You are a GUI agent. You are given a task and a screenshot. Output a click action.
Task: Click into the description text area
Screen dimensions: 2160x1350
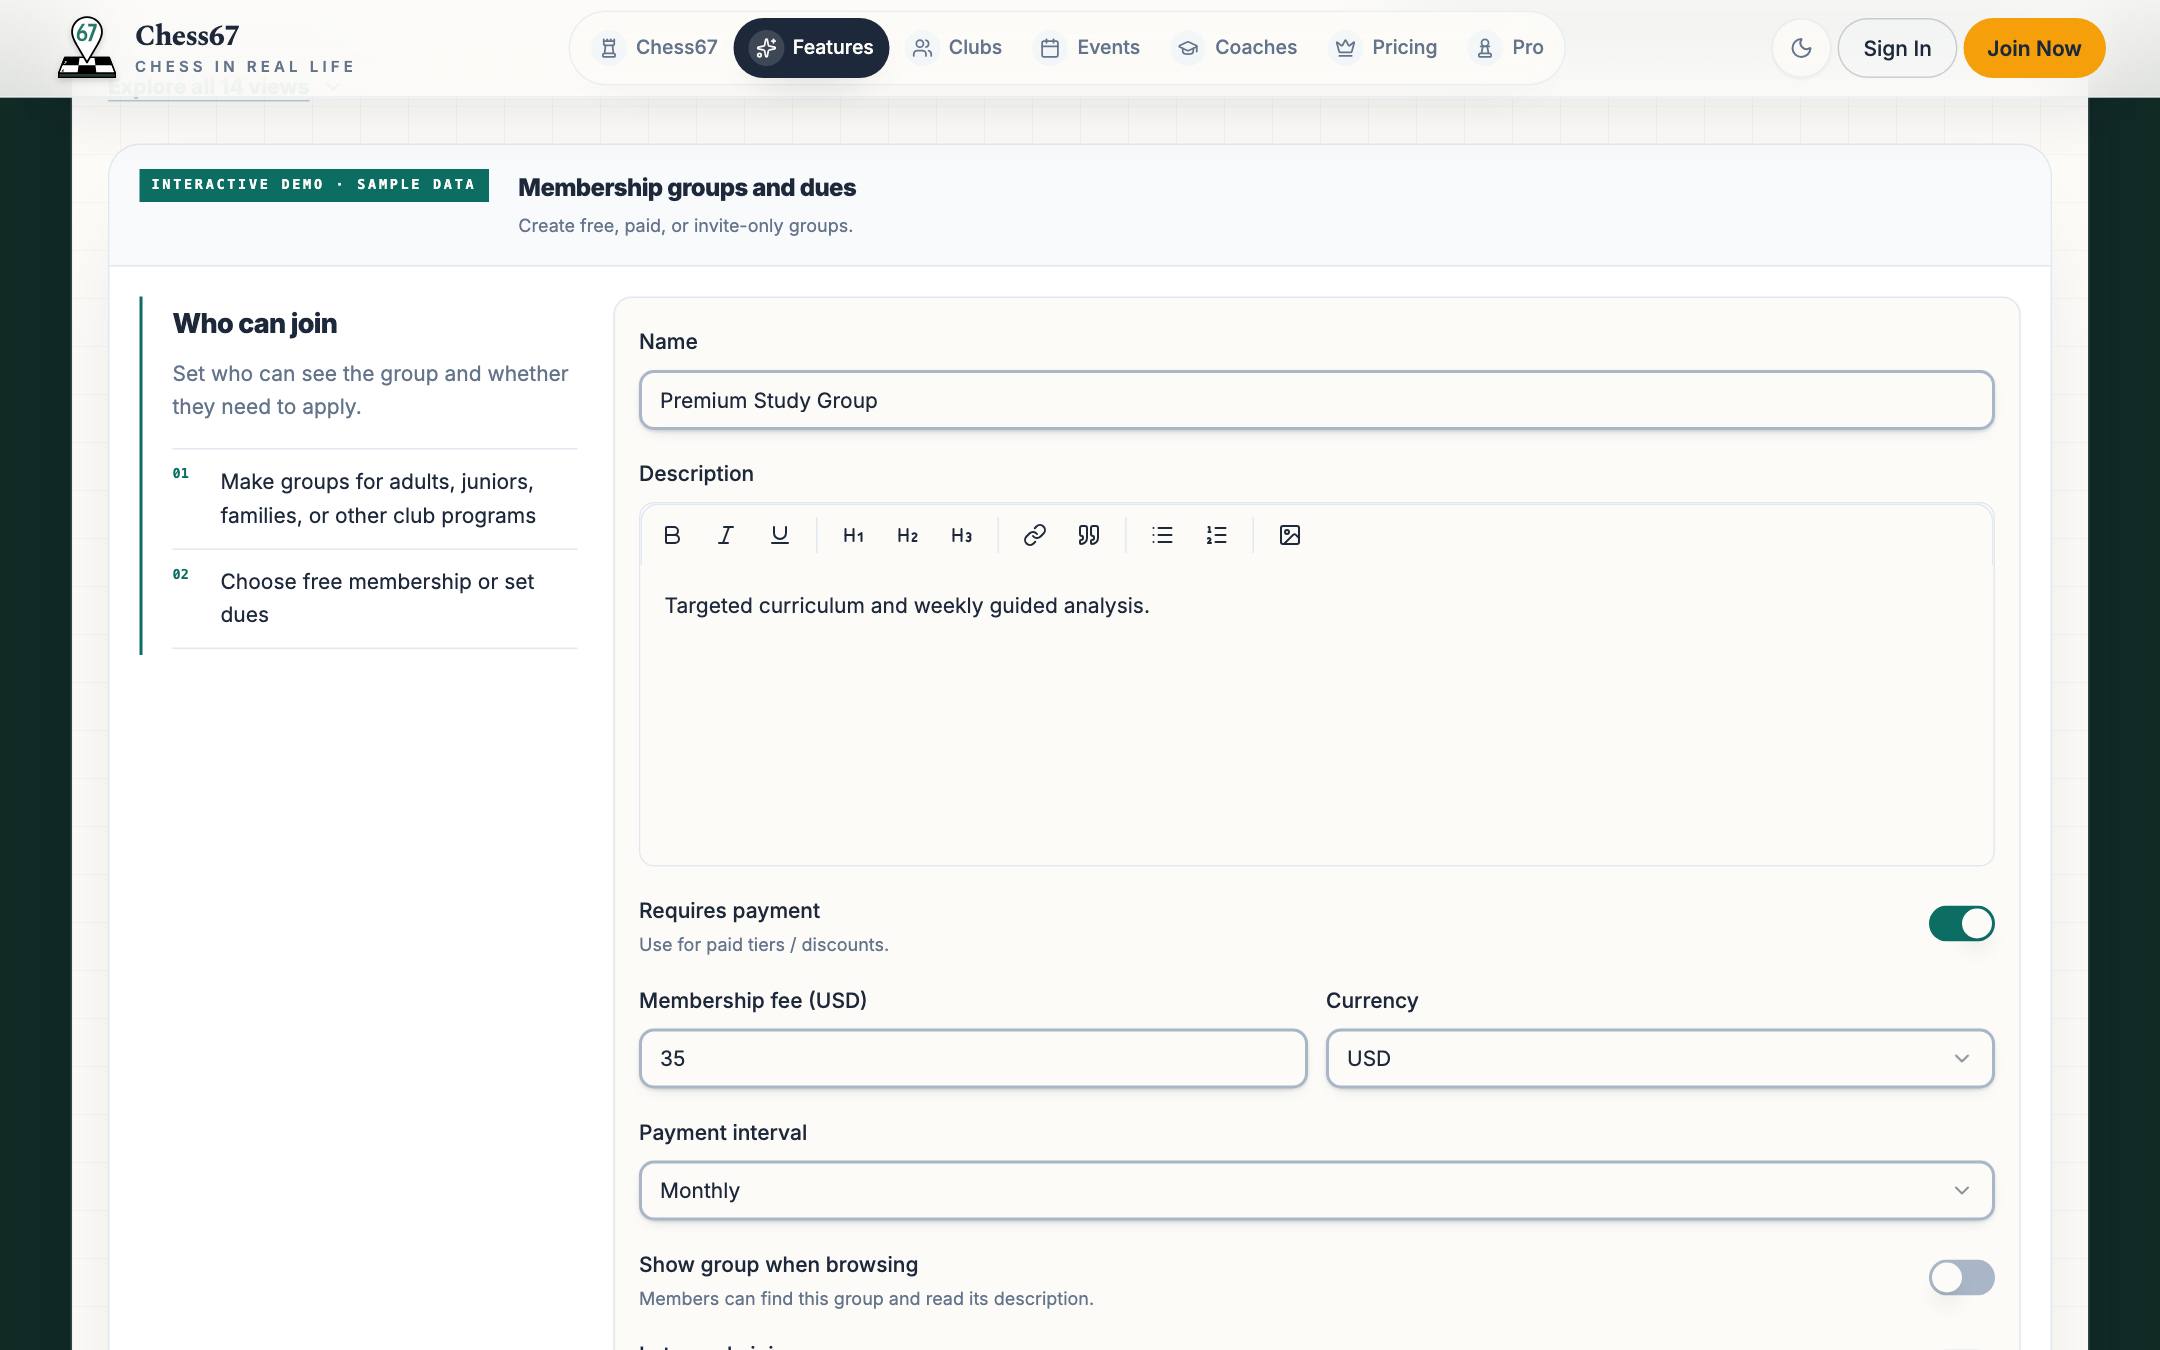point(1316,715)
